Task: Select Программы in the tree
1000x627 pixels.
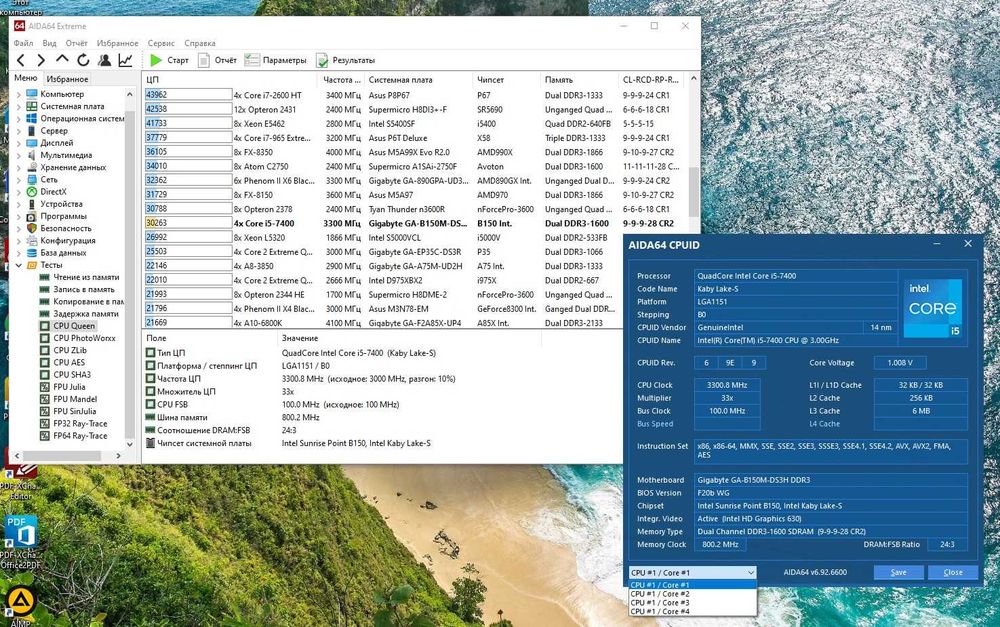Action: pyautogui.click(x=63, y=216)
